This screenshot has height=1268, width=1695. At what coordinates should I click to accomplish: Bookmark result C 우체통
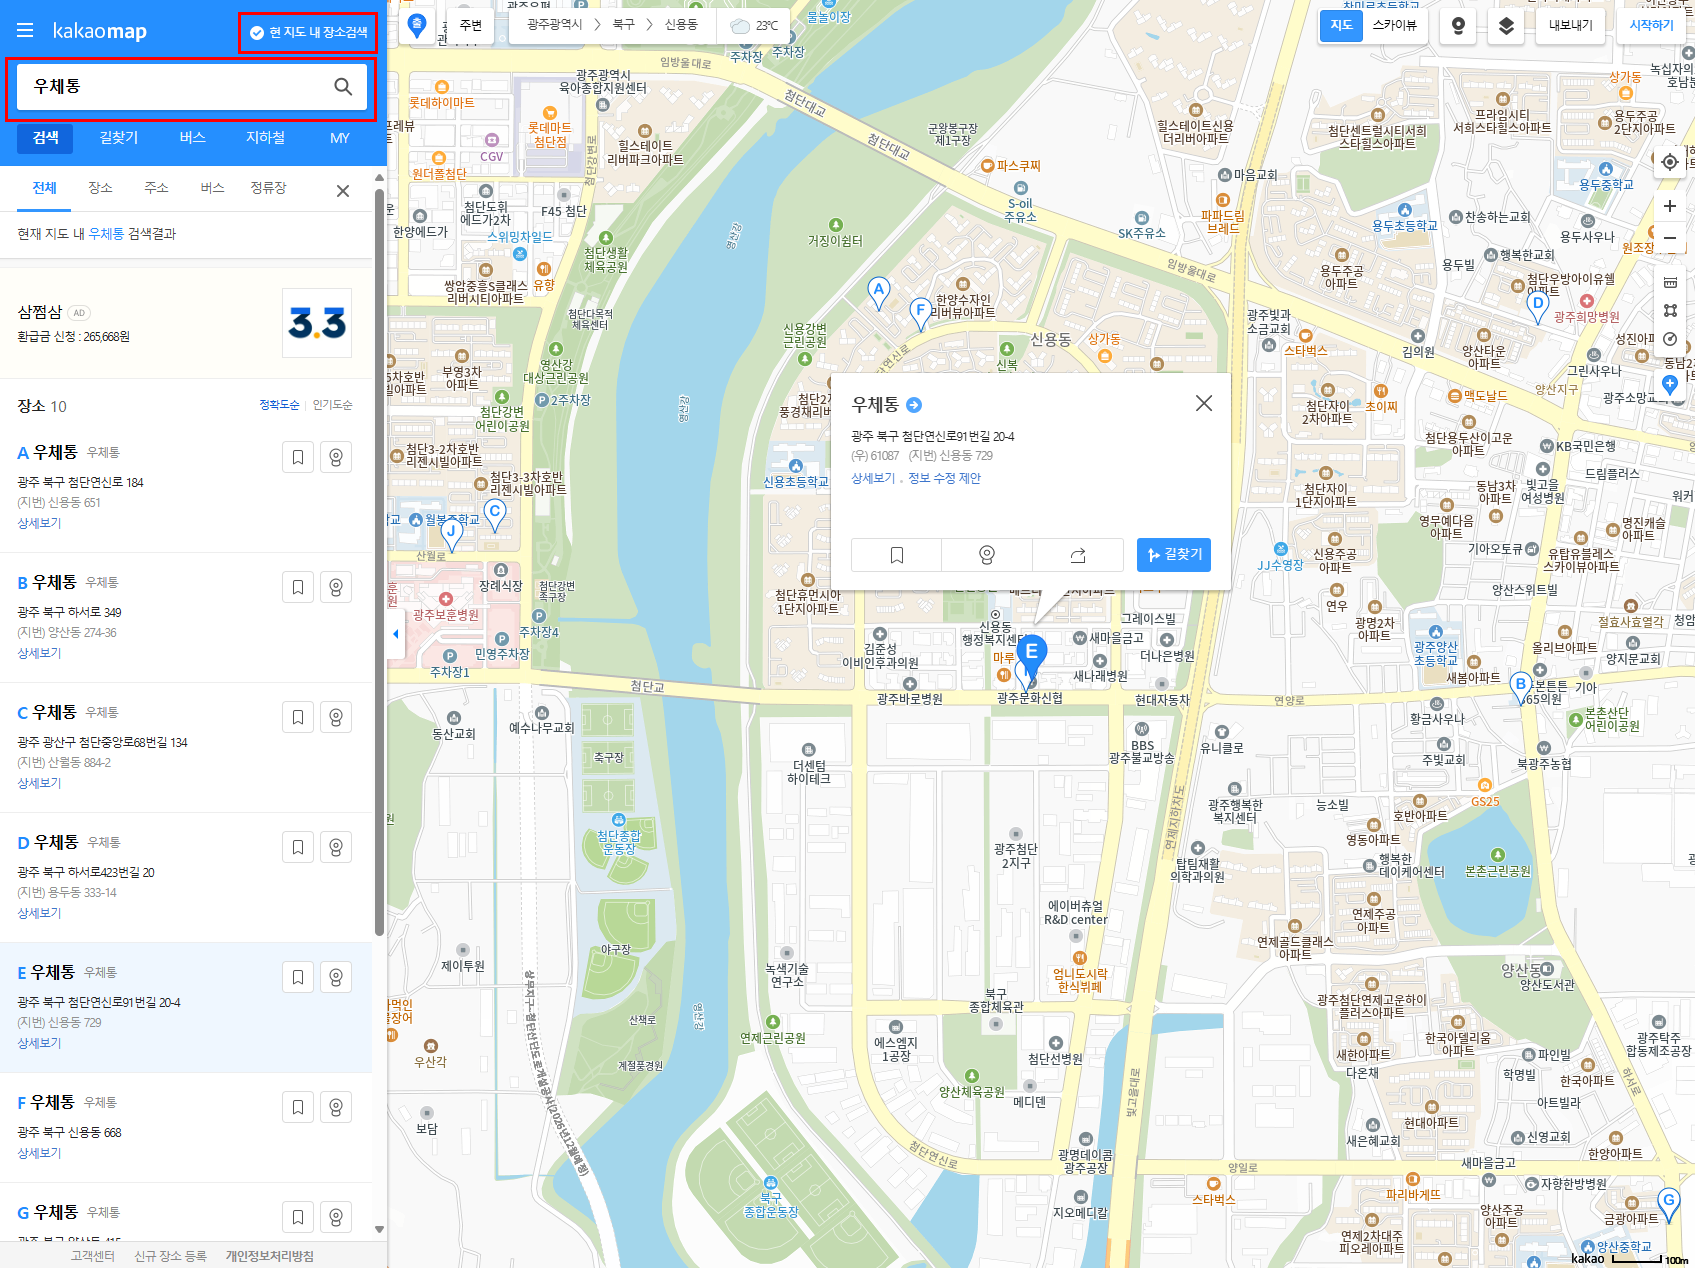tap(298, 717)
